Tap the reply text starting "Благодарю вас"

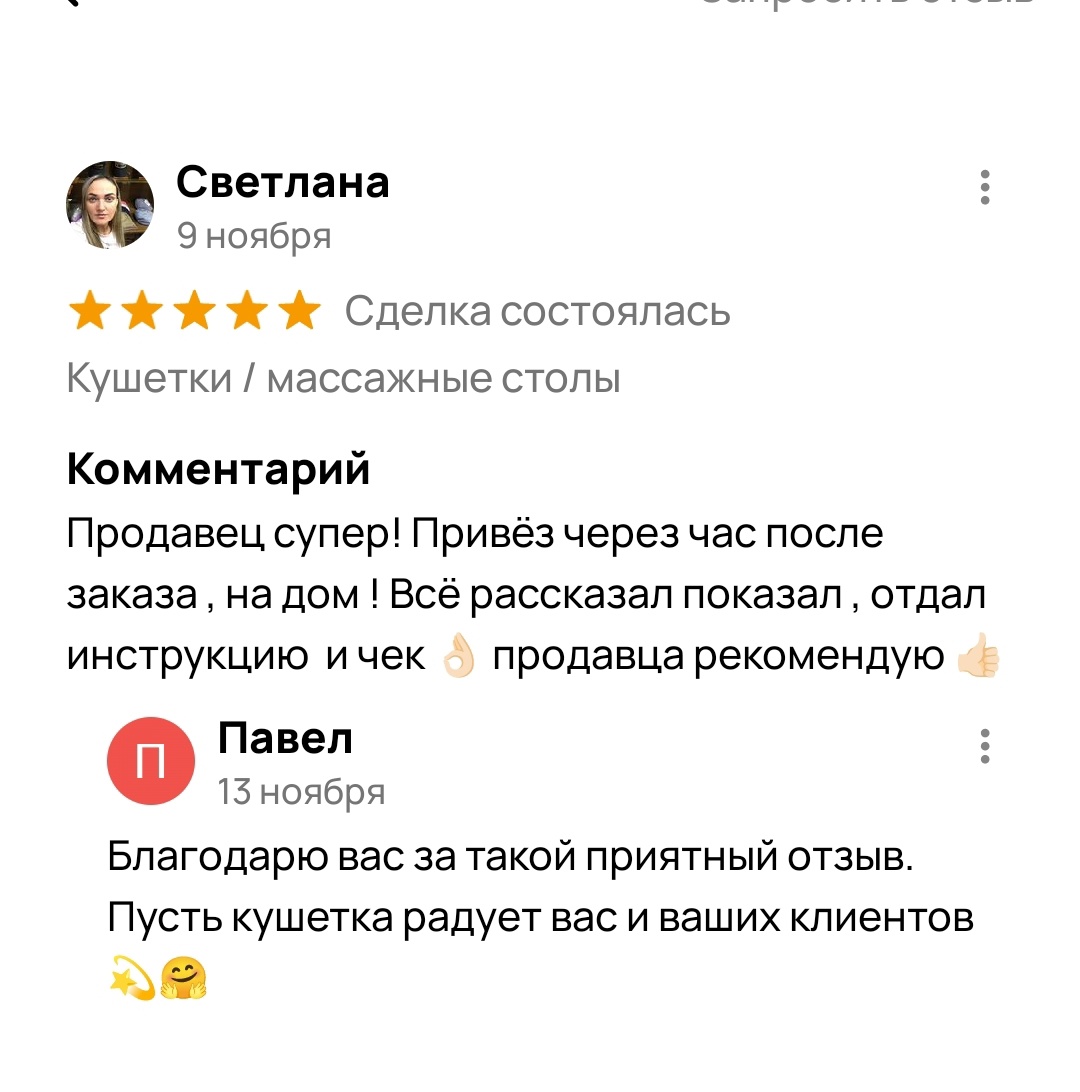[540, 888]
